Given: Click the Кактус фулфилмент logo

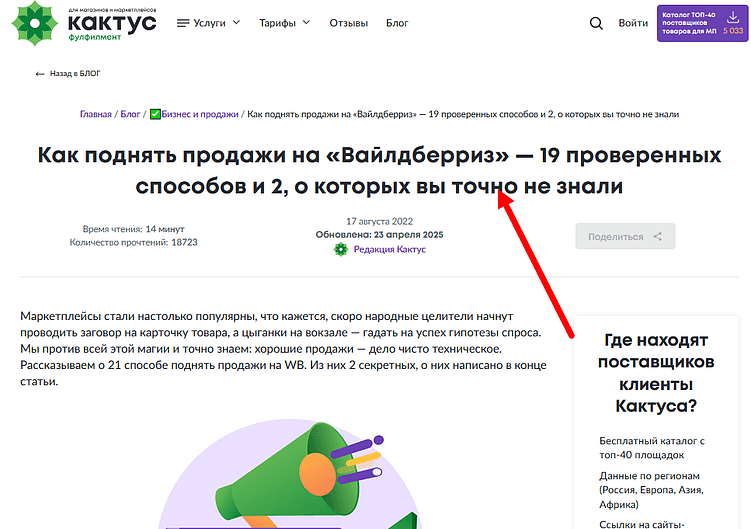Looking at the screenshot, I should point(84,23).
